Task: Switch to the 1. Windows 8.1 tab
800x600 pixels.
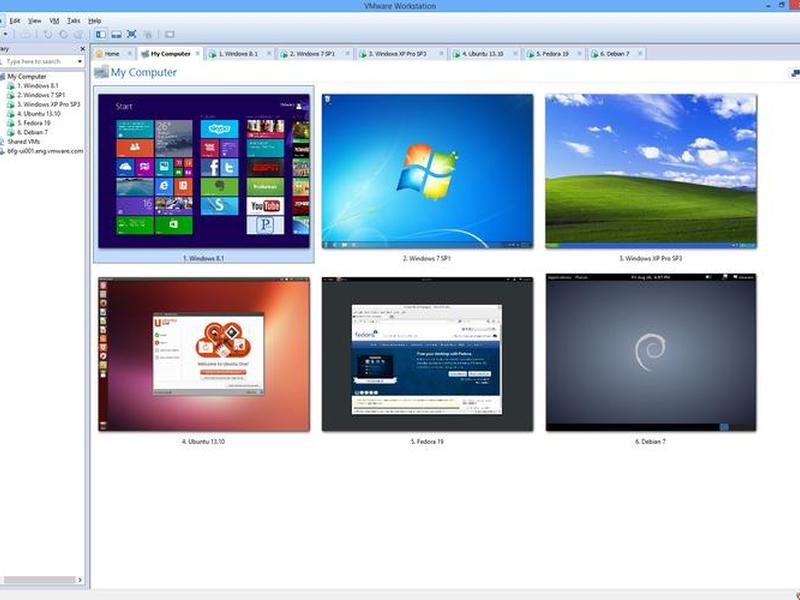Action: click(238, 54)
